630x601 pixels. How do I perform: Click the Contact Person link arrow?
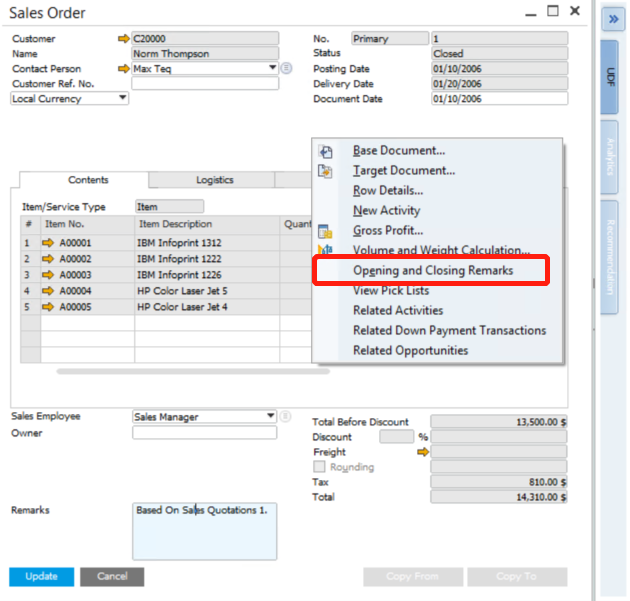[123, 69]
